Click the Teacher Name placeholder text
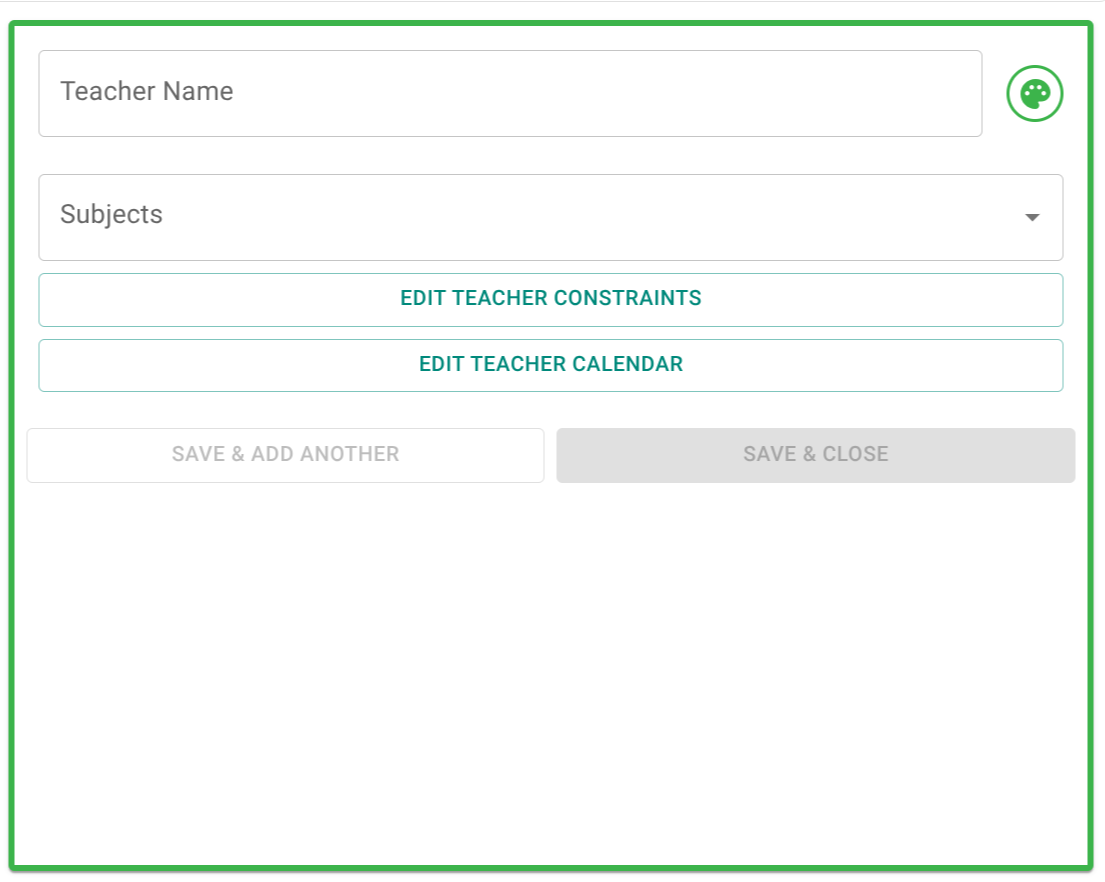Viewport: 1105px width, 882px height. [147, 92]
